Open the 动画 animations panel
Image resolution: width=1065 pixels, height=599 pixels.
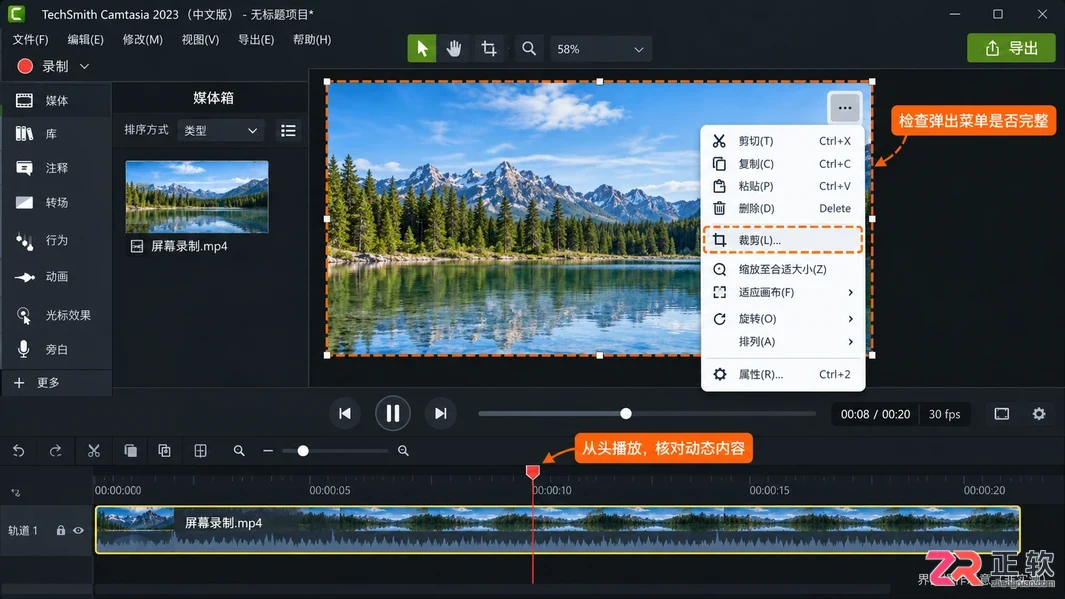point(56,276)
